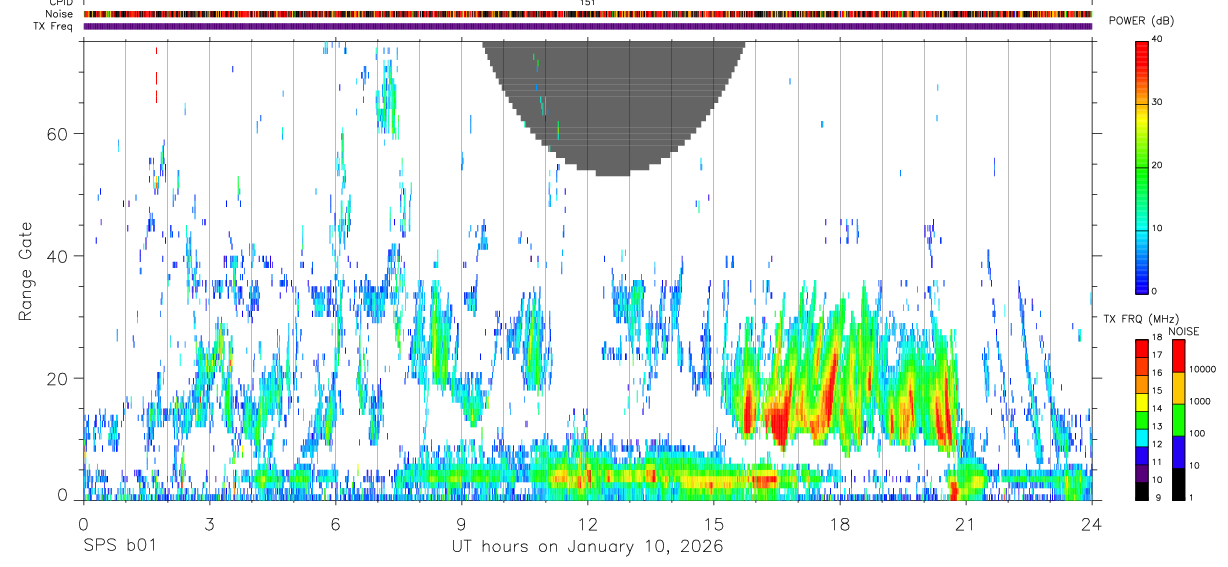Click the x-axis tick label "15"
The width and height of the screenshot is (1228, 567).
[713, 524]
